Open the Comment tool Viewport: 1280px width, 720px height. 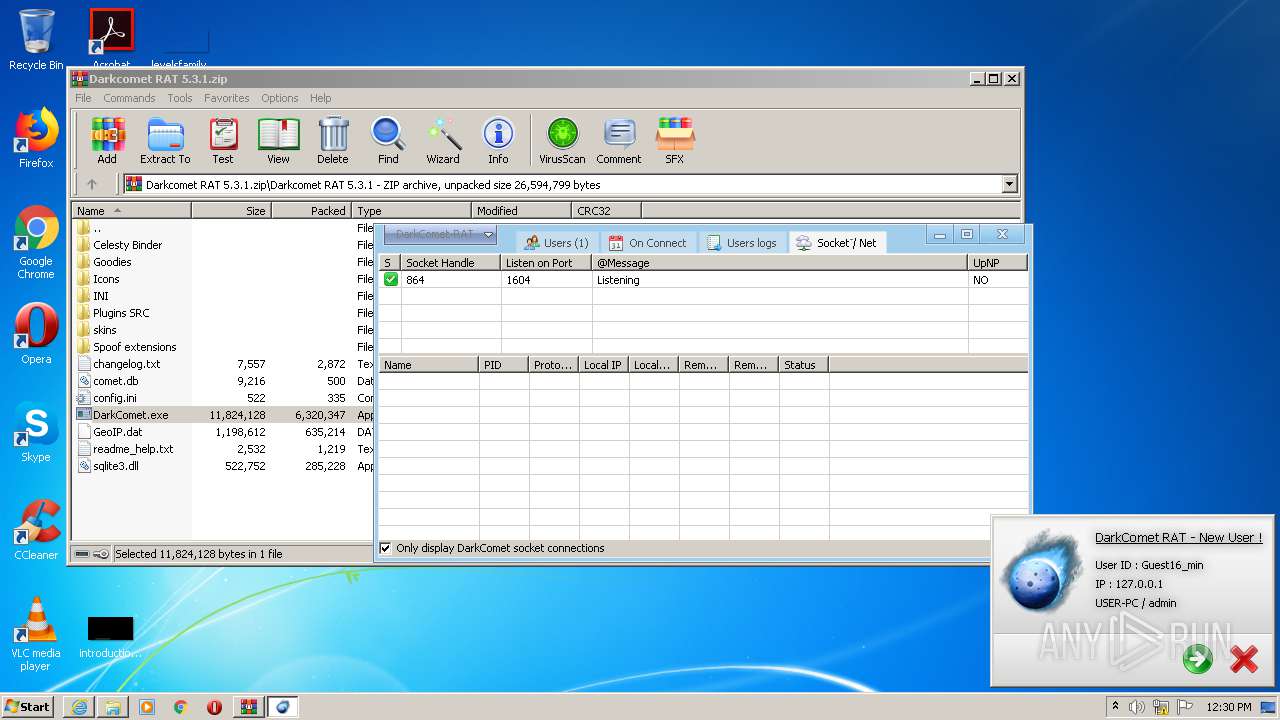tap(619, 141)
